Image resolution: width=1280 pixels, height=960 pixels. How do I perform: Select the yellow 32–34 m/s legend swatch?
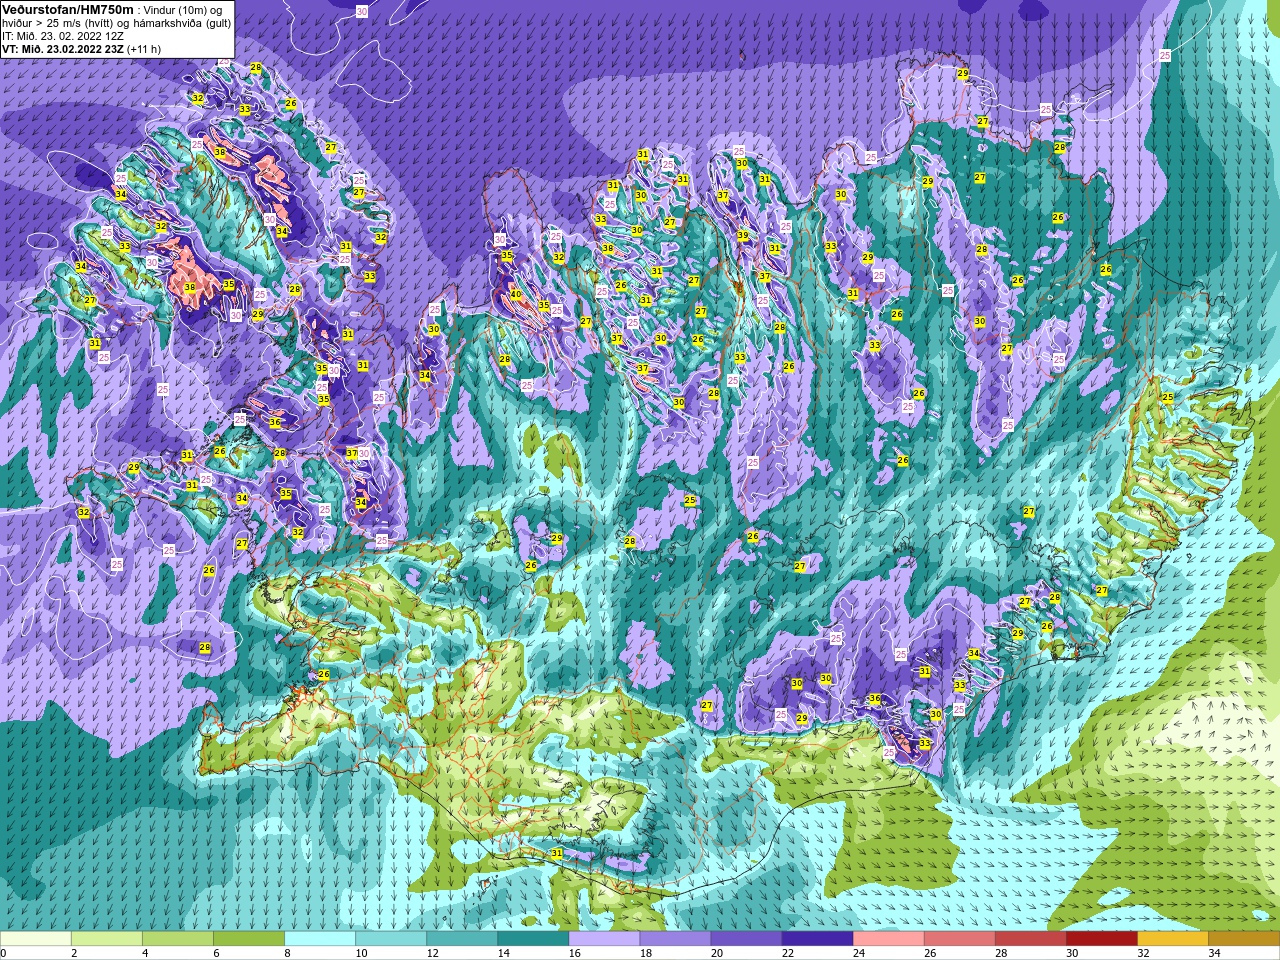point(1172,939)
